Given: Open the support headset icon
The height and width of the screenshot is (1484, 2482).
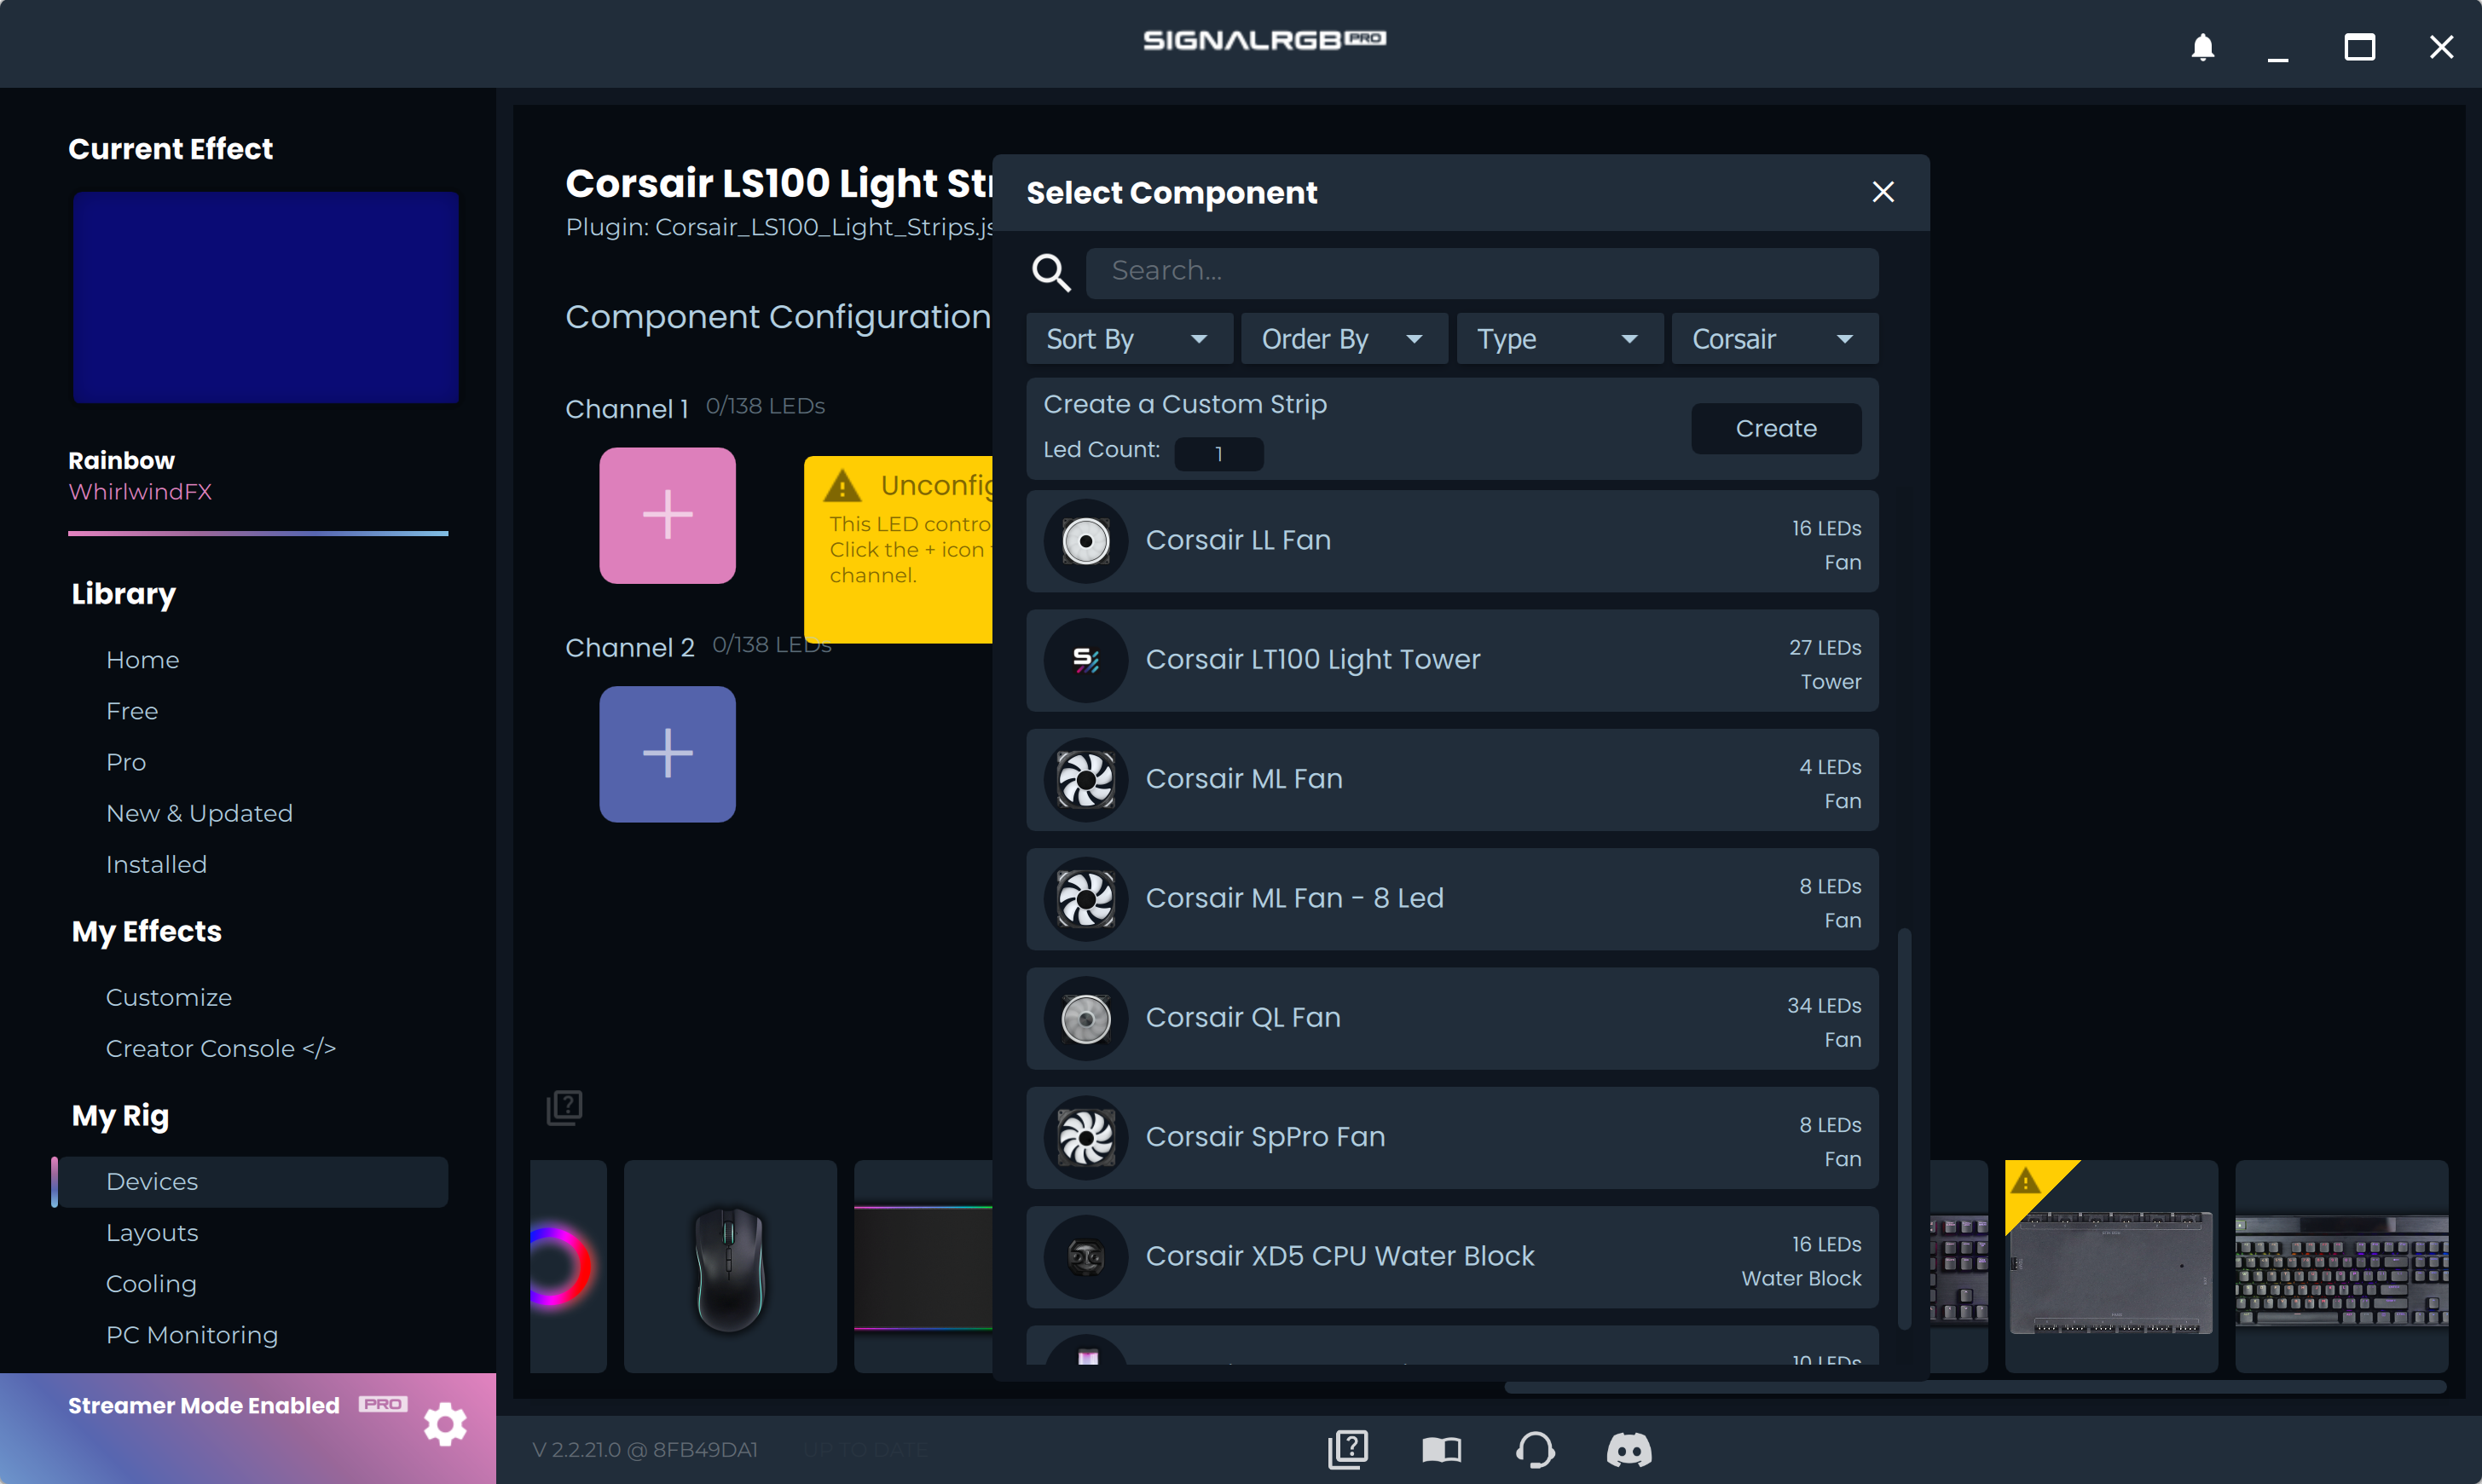Looking at the screenshot, I should coord(1534,1449).
